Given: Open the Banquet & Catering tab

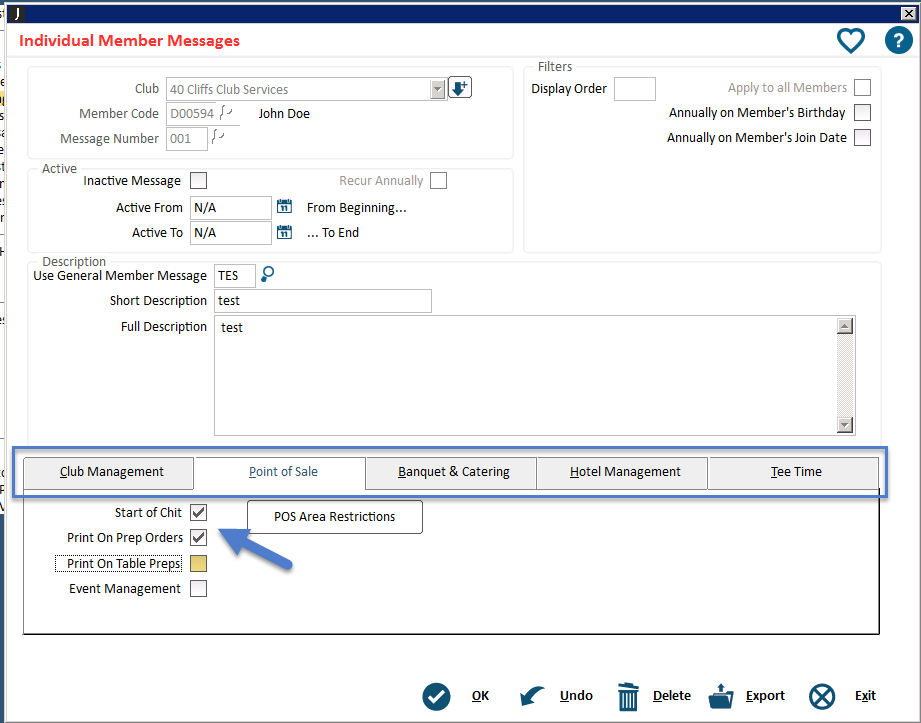Looking at the screenshot, I should [452, 472].
